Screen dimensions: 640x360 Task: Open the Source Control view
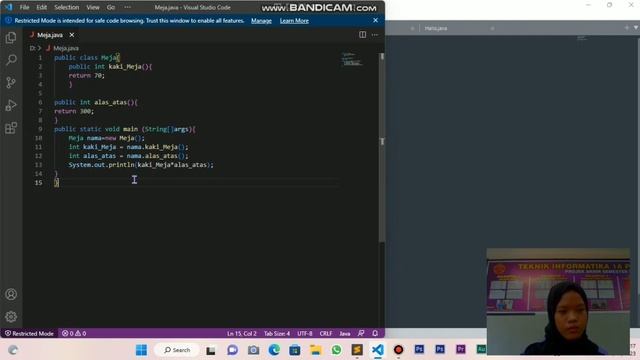pyautogui.click(x=11, y=82)
